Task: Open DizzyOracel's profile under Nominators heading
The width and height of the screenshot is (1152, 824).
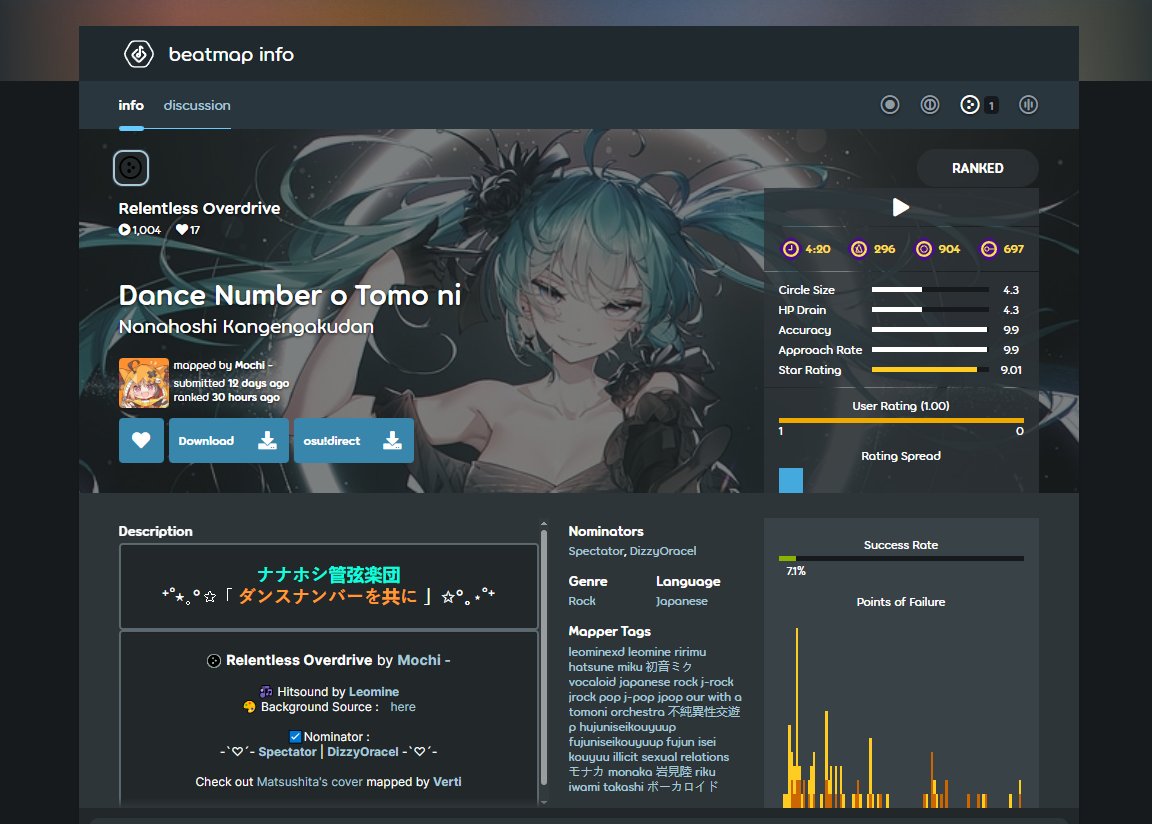Action: click(663, 551)
